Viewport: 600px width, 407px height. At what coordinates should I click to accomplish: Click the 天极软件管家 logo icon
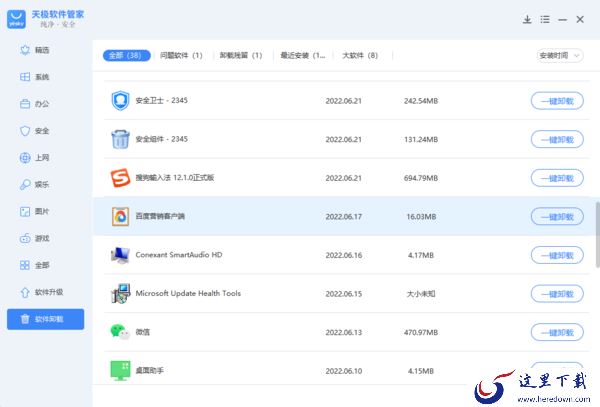click(16, 19)
